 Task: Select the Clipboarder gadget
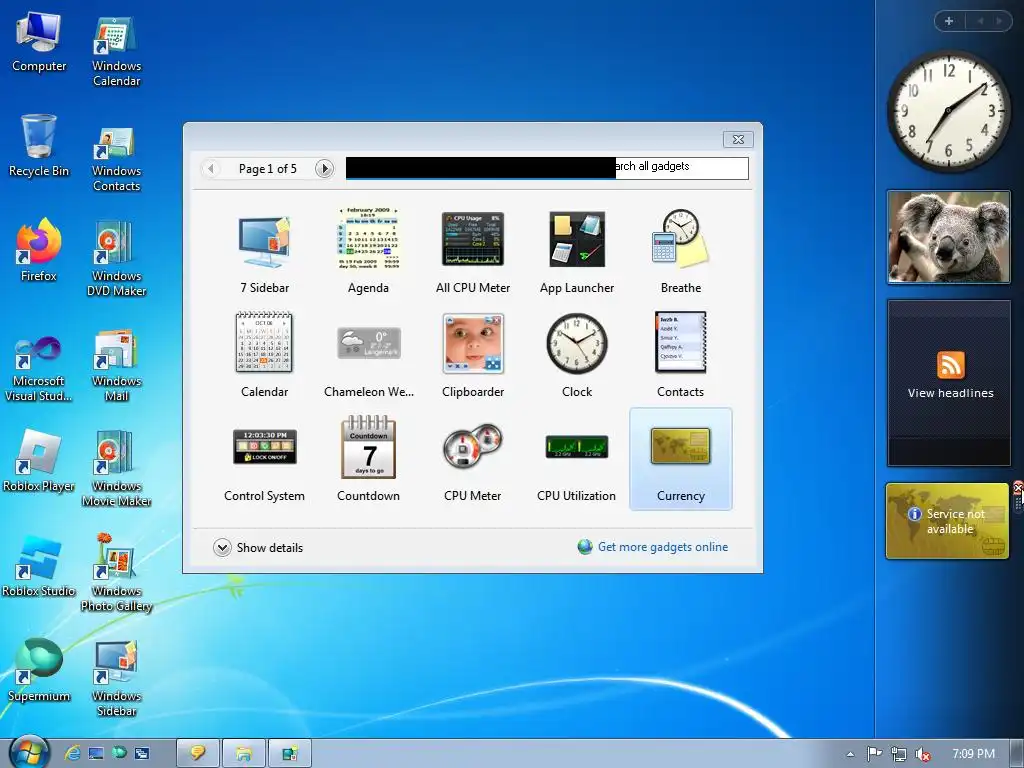tap(473, 355)
